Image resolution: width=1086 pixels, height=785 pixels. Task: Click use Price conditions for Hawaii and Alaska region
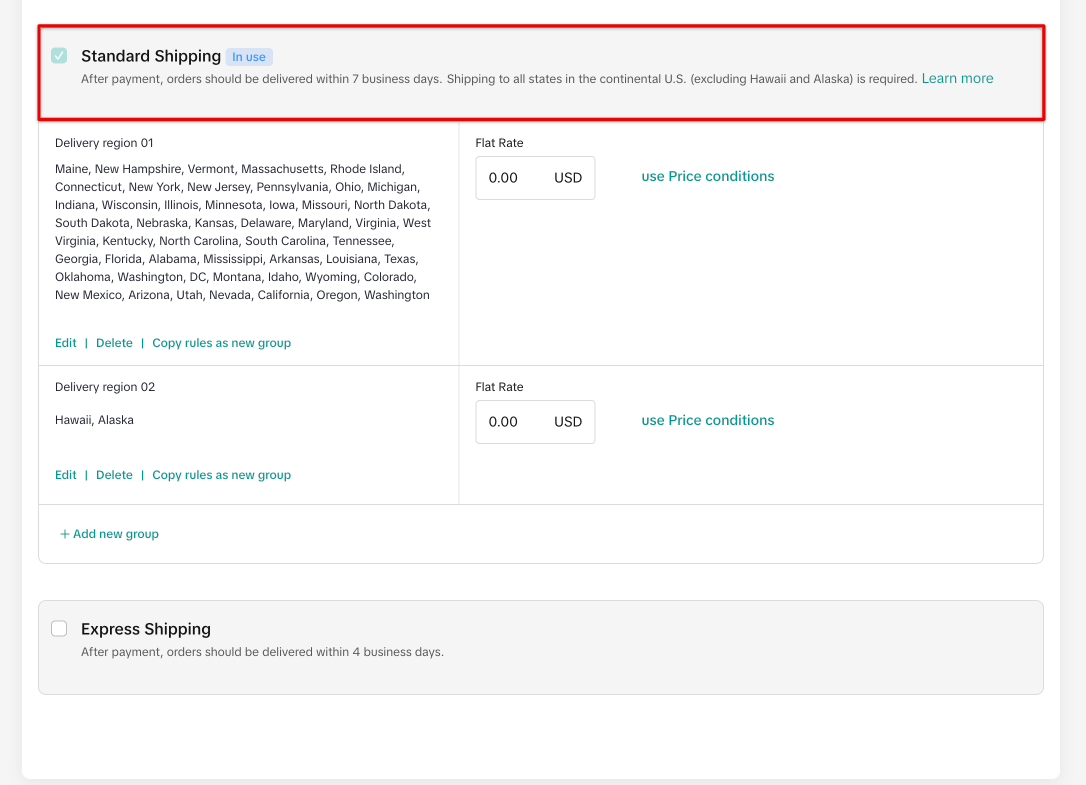707,419
